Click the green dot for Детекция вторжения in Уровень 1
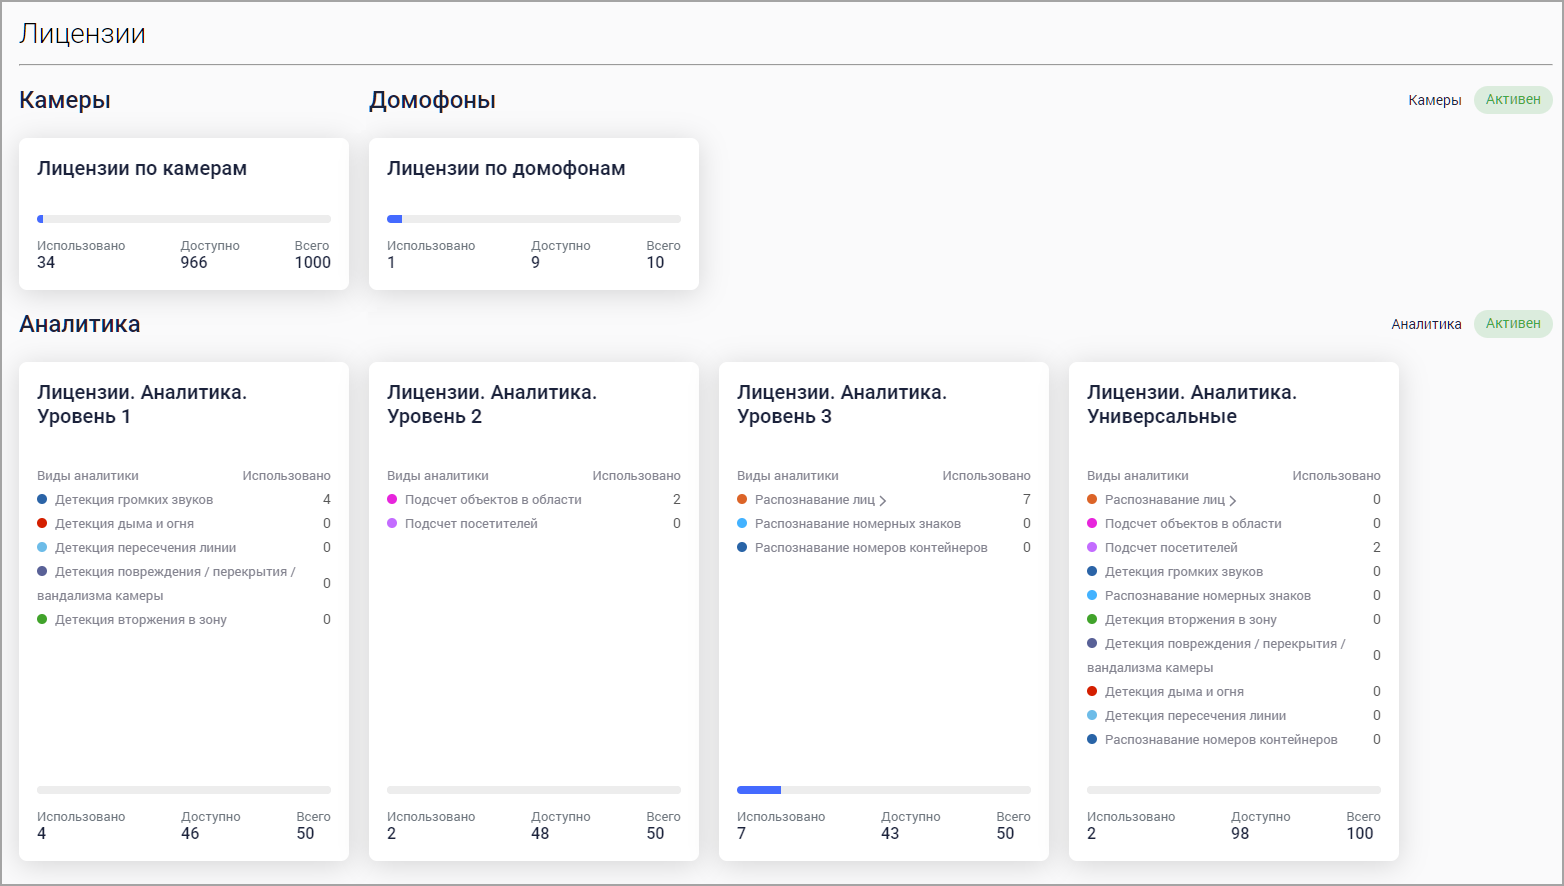This screenshot has height=886, width=1564. click(x=42, y=620)
